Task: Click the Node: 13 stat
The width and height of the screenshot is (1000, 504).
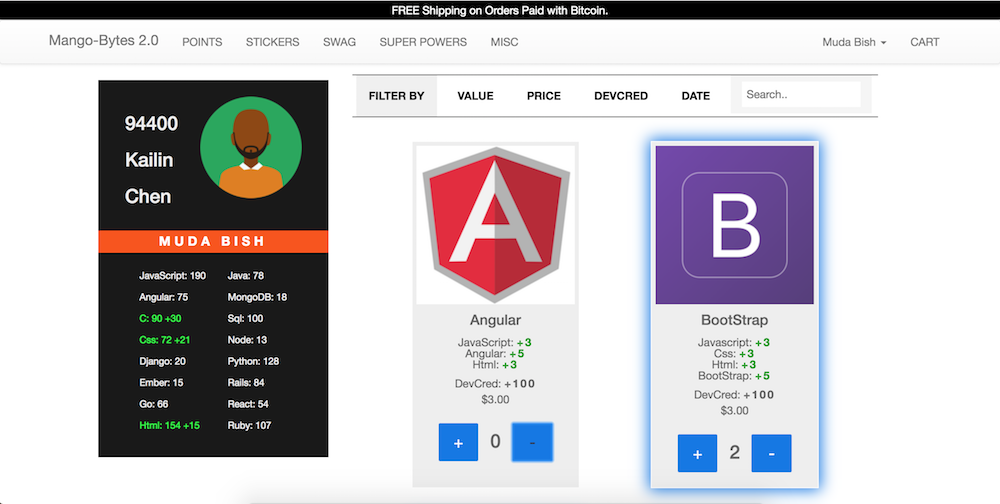Action: [247, 340]
